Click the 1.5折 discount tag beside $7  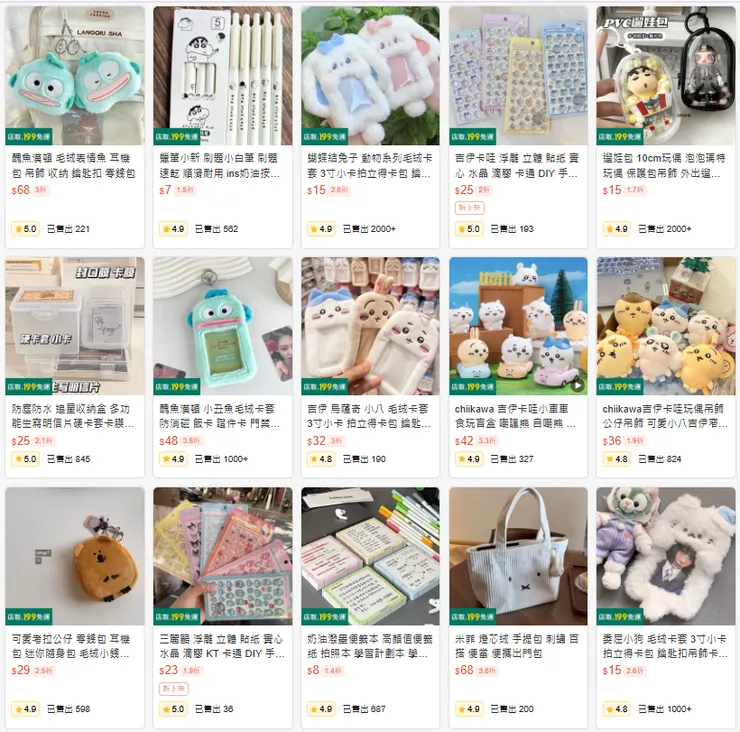pyautogui.click(x=185, y=190)
